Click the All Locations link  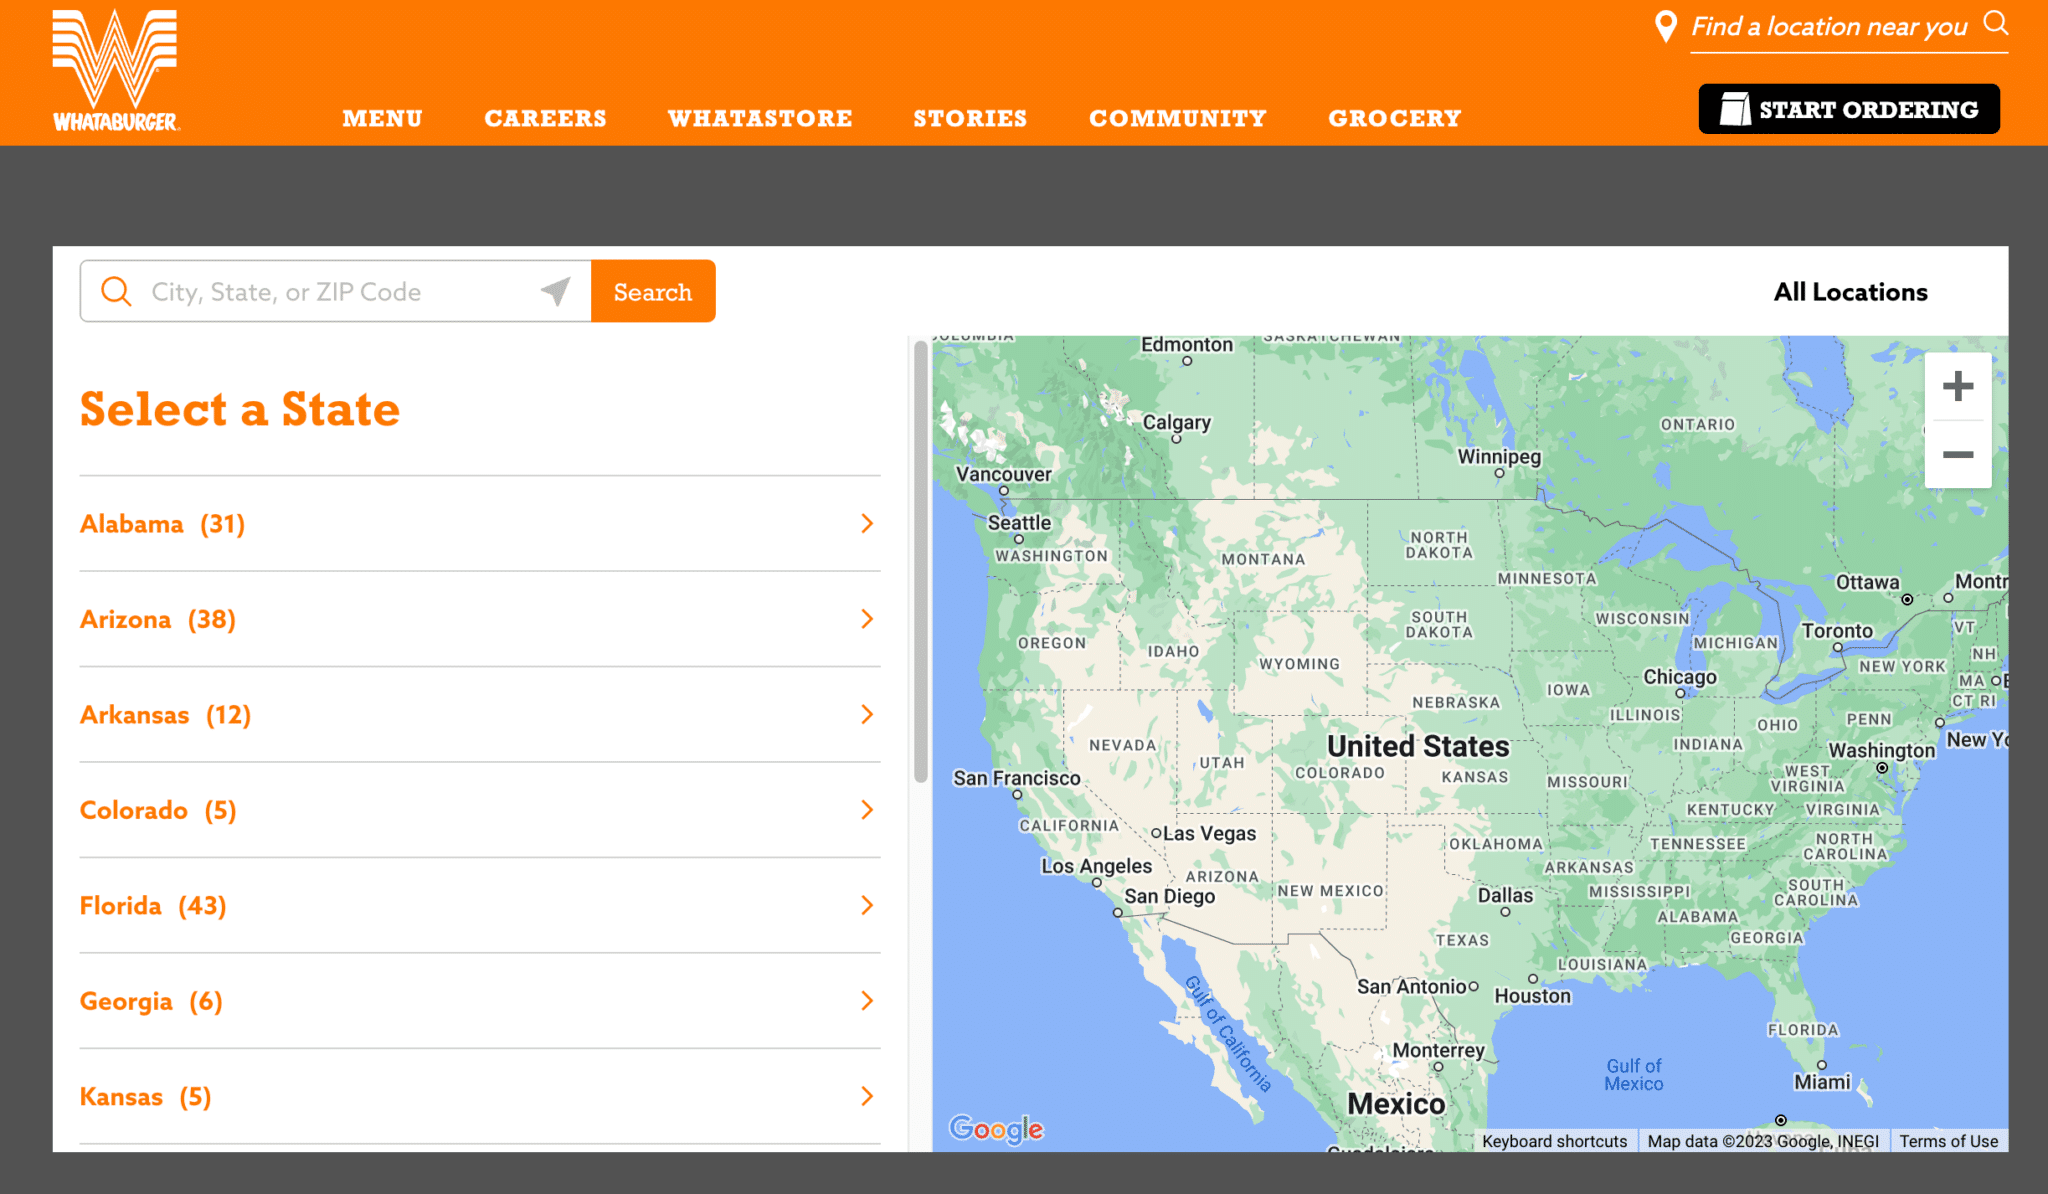click(x=1850, y=292)
